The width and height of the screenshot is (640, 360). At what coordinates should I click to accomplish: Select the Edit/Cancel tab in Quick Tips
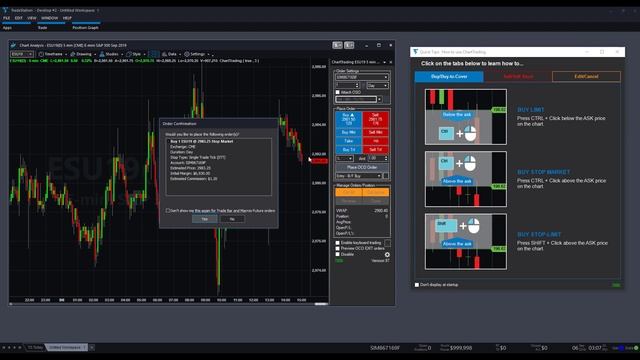(586, 77)
